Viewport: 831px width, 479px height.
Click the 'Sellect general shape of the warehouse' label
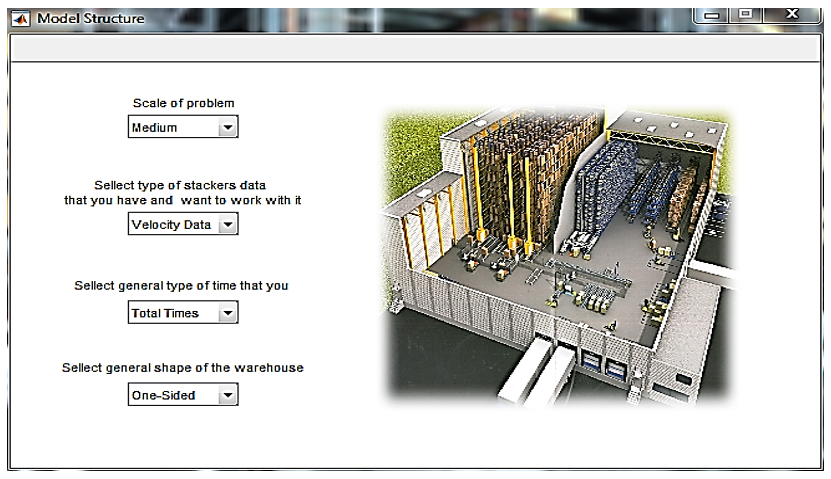click(183, 368)
